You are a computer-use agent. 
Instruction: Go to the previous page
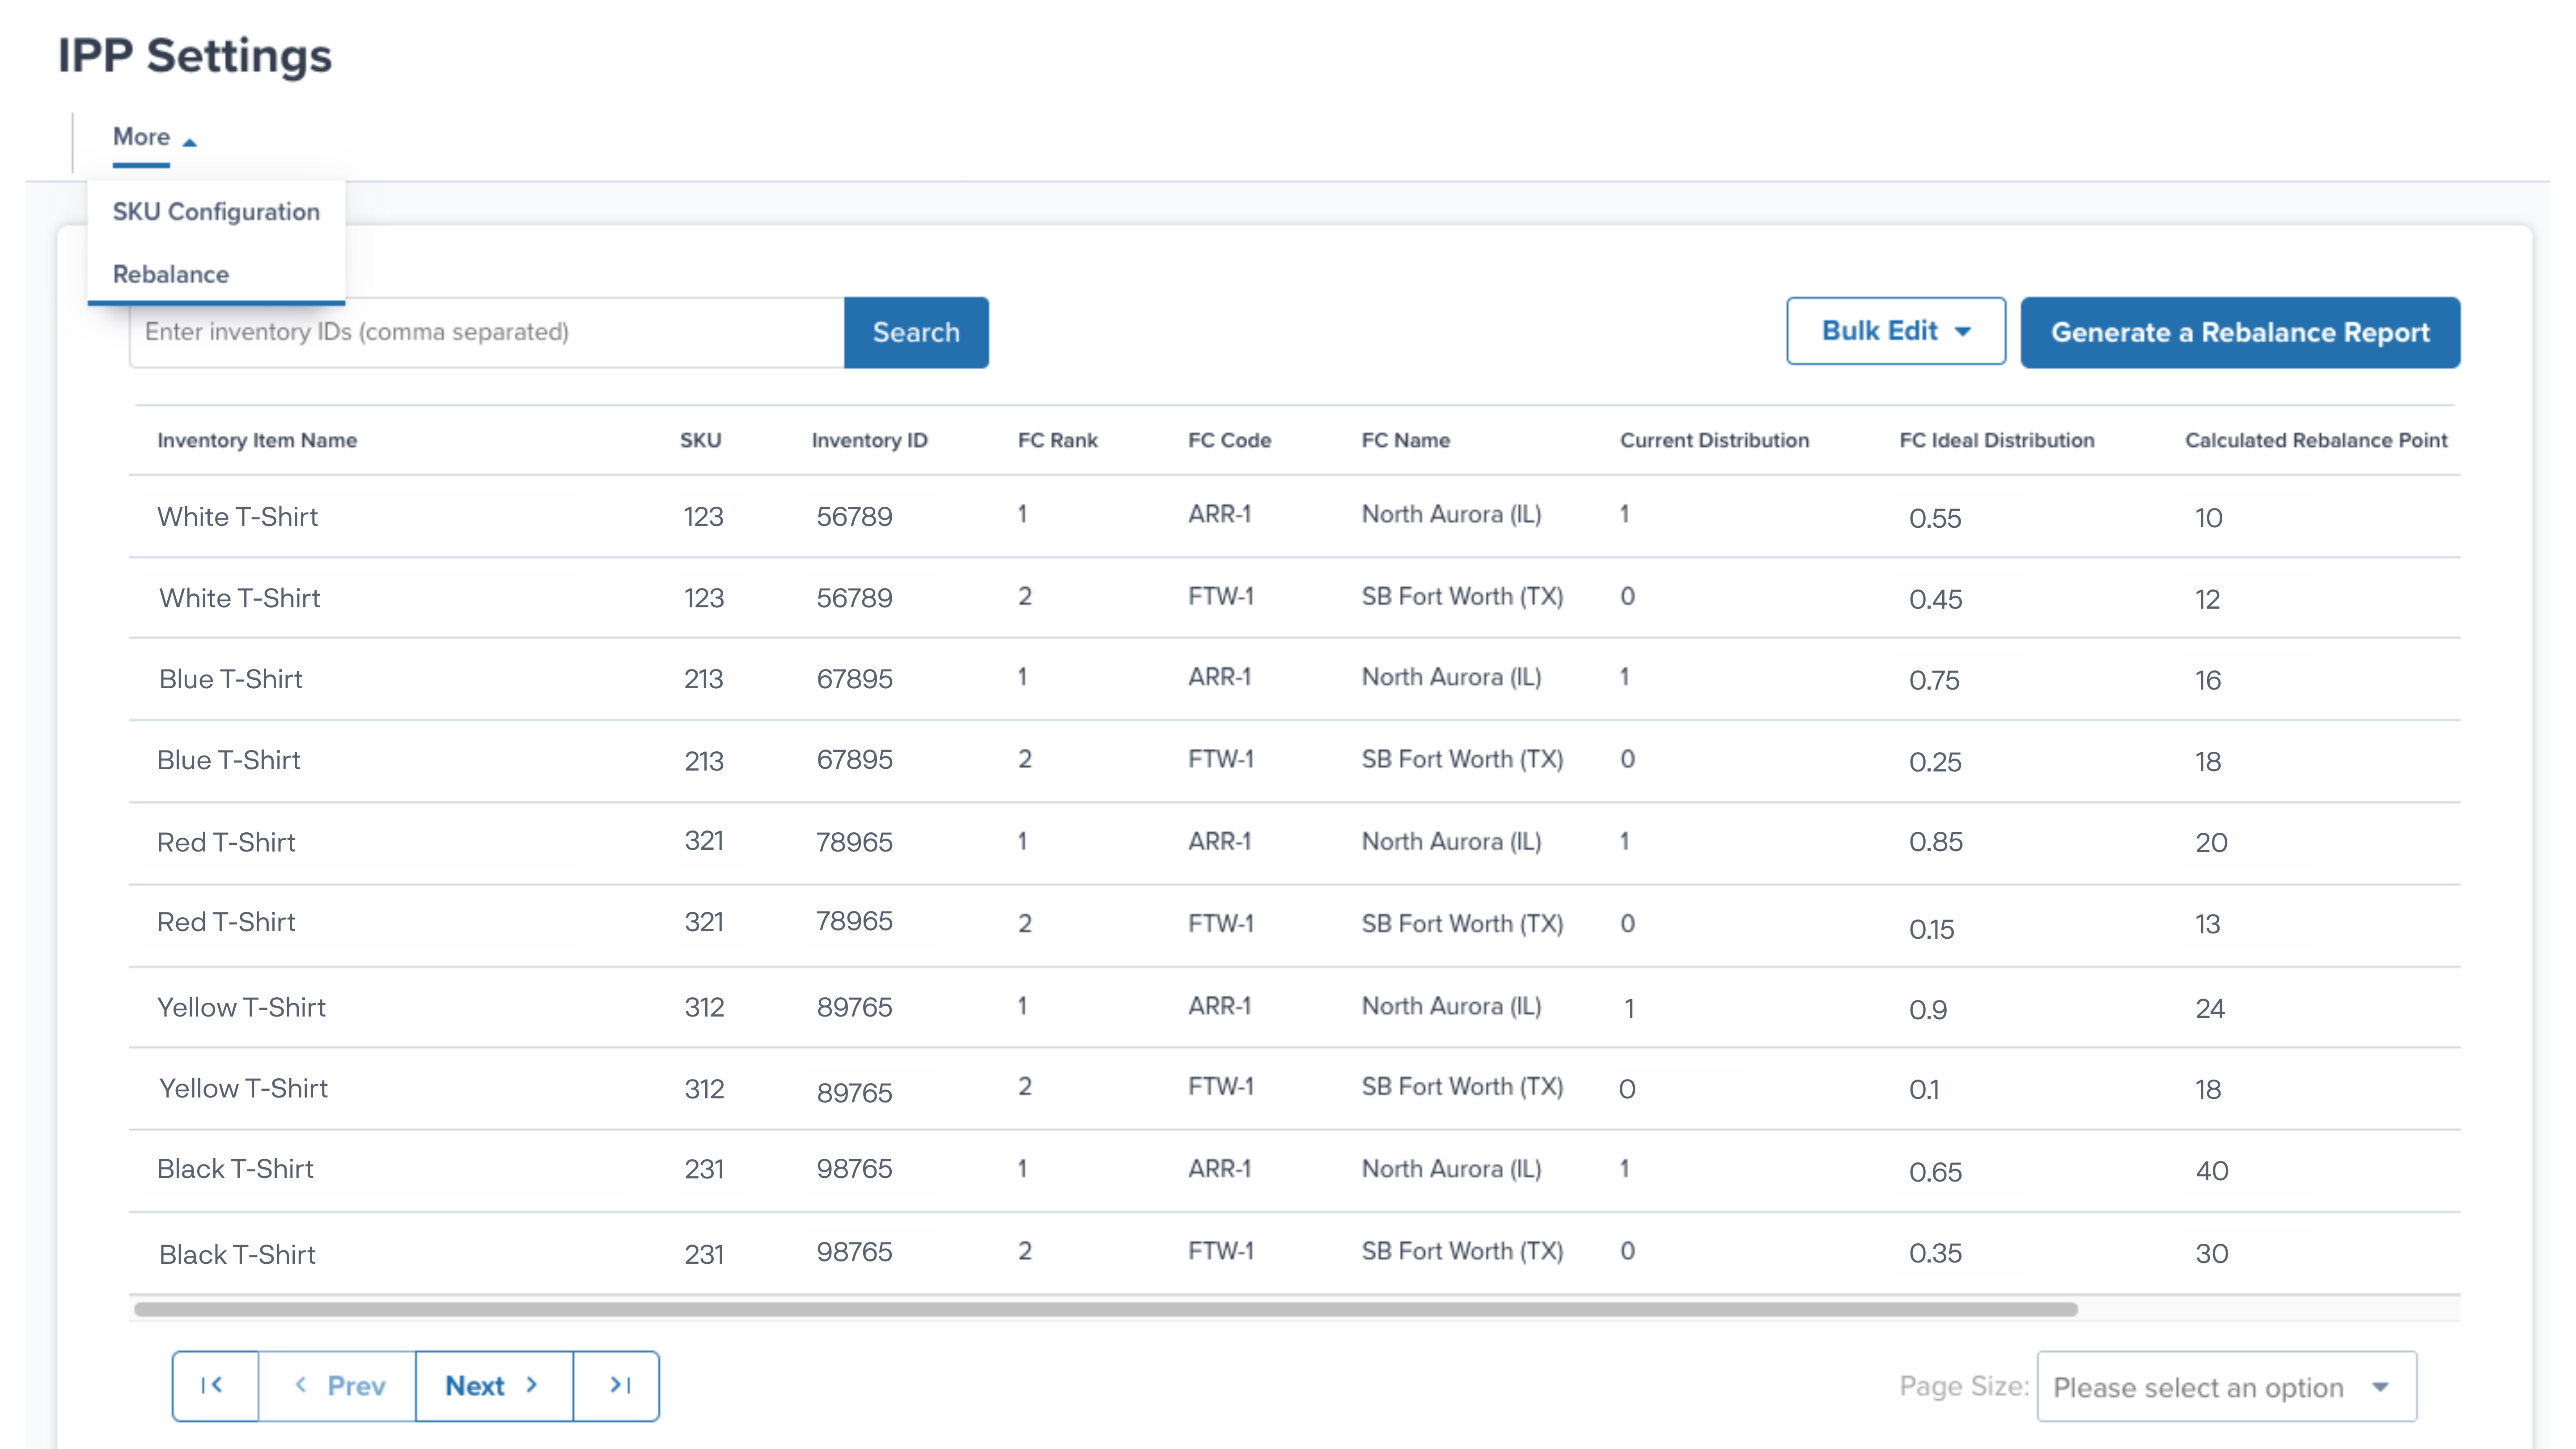click(338, 1385)
